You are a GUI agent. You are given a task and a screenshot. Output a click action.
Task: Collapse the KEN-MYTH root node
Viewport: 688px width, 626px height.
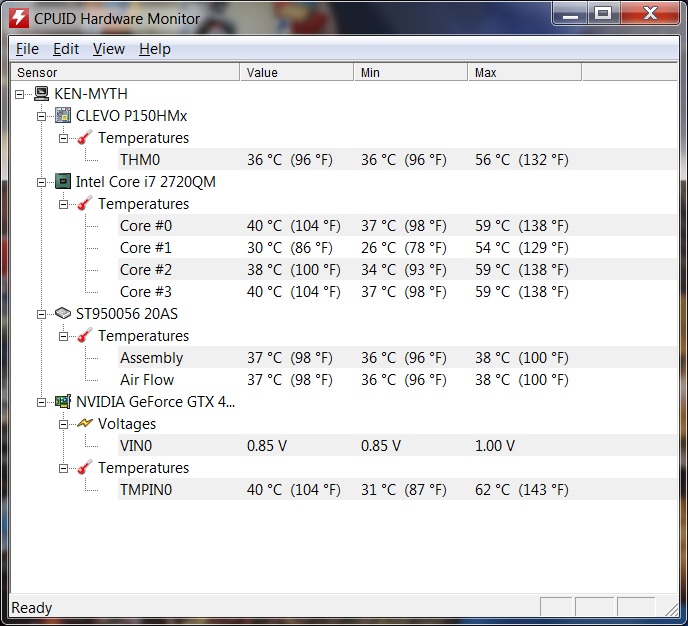coord(19,94)
